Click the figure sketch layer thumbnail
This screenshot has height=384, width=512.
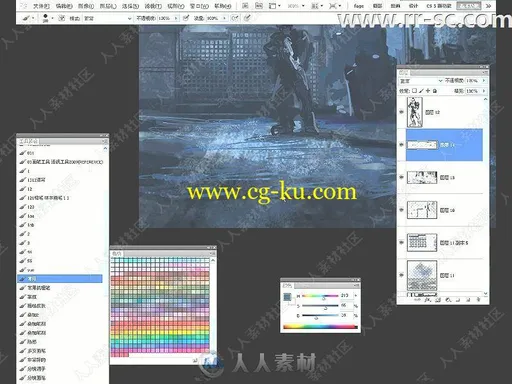(415, 112)
